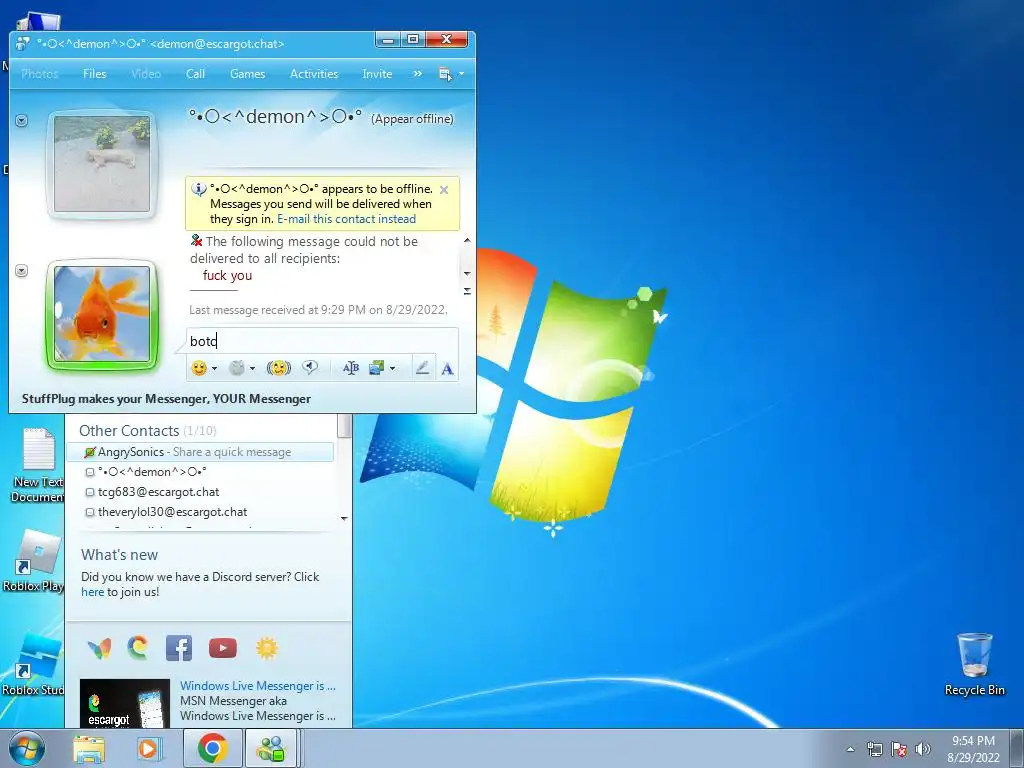Click the contact's cat display picture
The height and width of the screenshot is (768, 1024).
pos(102,164)
